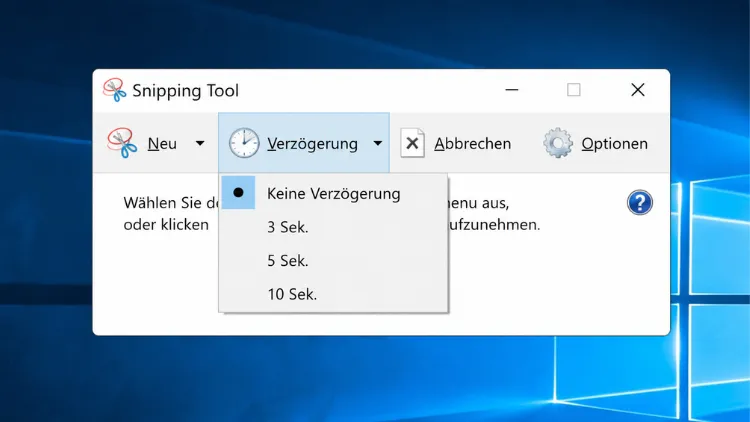Click the scissors icon of Neu
Viewport: 750px width, 422px height.
point(122,143)
